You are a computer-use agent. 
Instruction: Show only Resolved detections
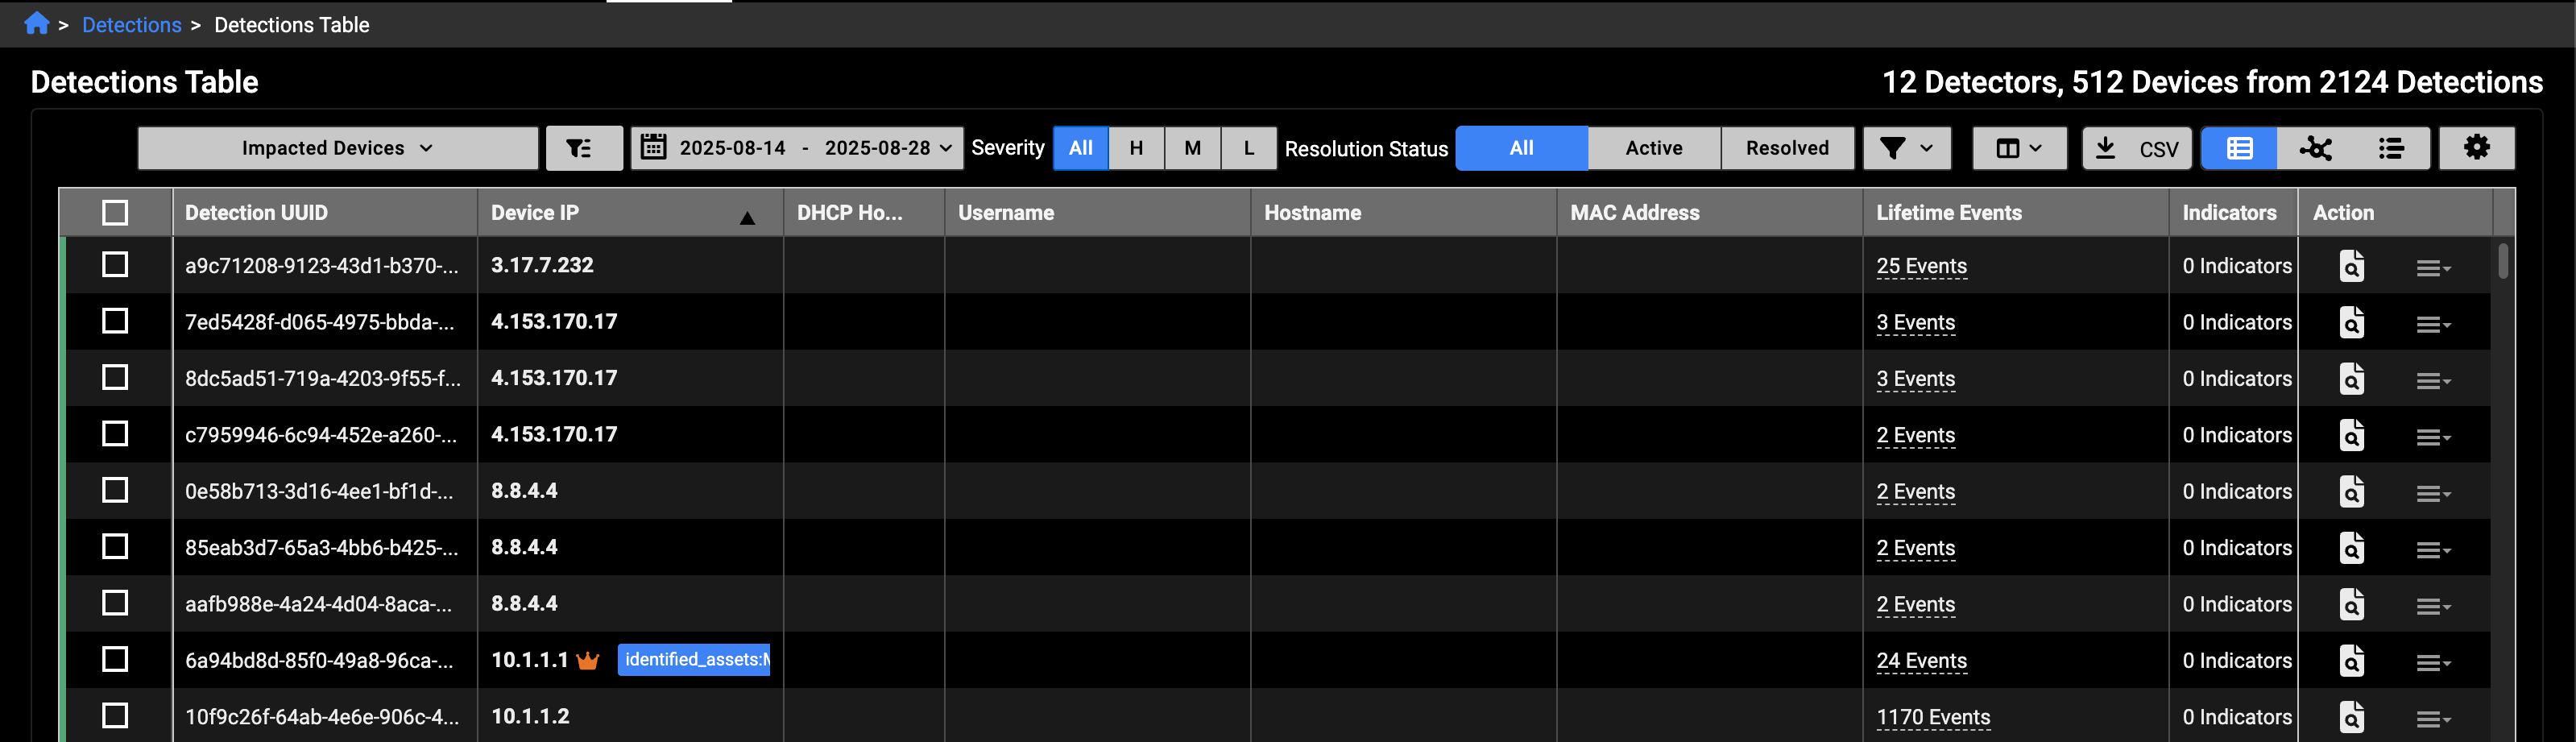[x=1786, y=148]
